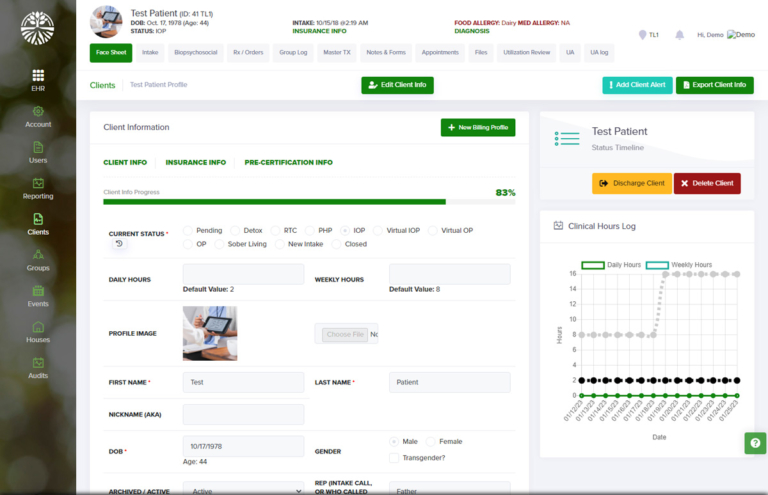Viewport: 768px width, 495px height.
Task: Open the Archived / Active dropdown
Action: [x=243, y=488]
